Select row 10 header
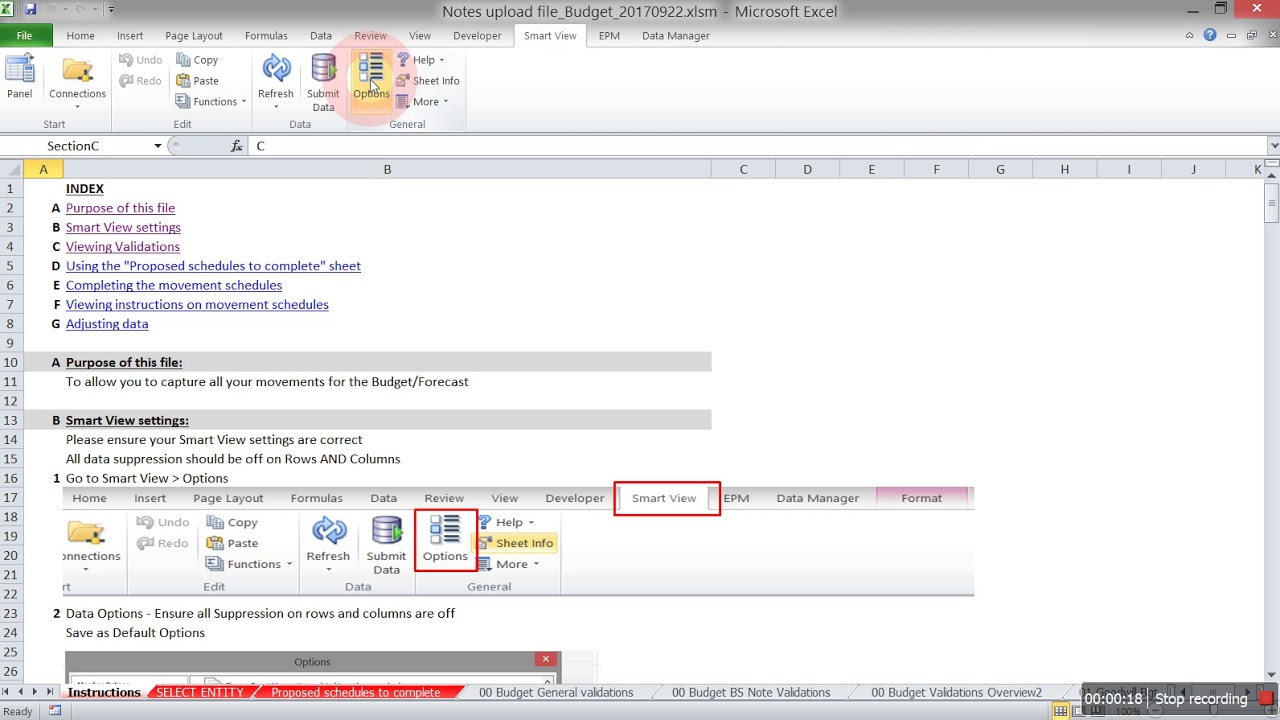The width and height of the screenshot is (1280, 720). point(10,362)
